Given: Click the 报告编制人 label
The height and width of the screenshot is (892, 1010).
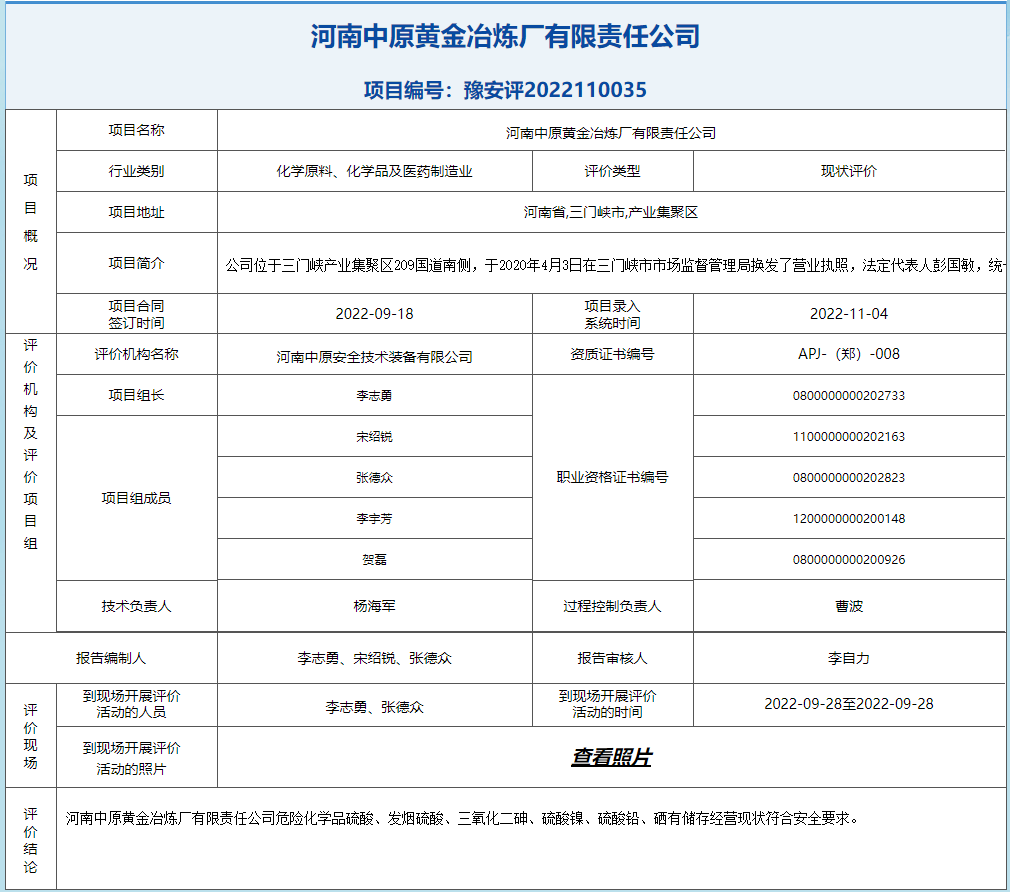Looking at the screenshot, I should pos(111,658).
